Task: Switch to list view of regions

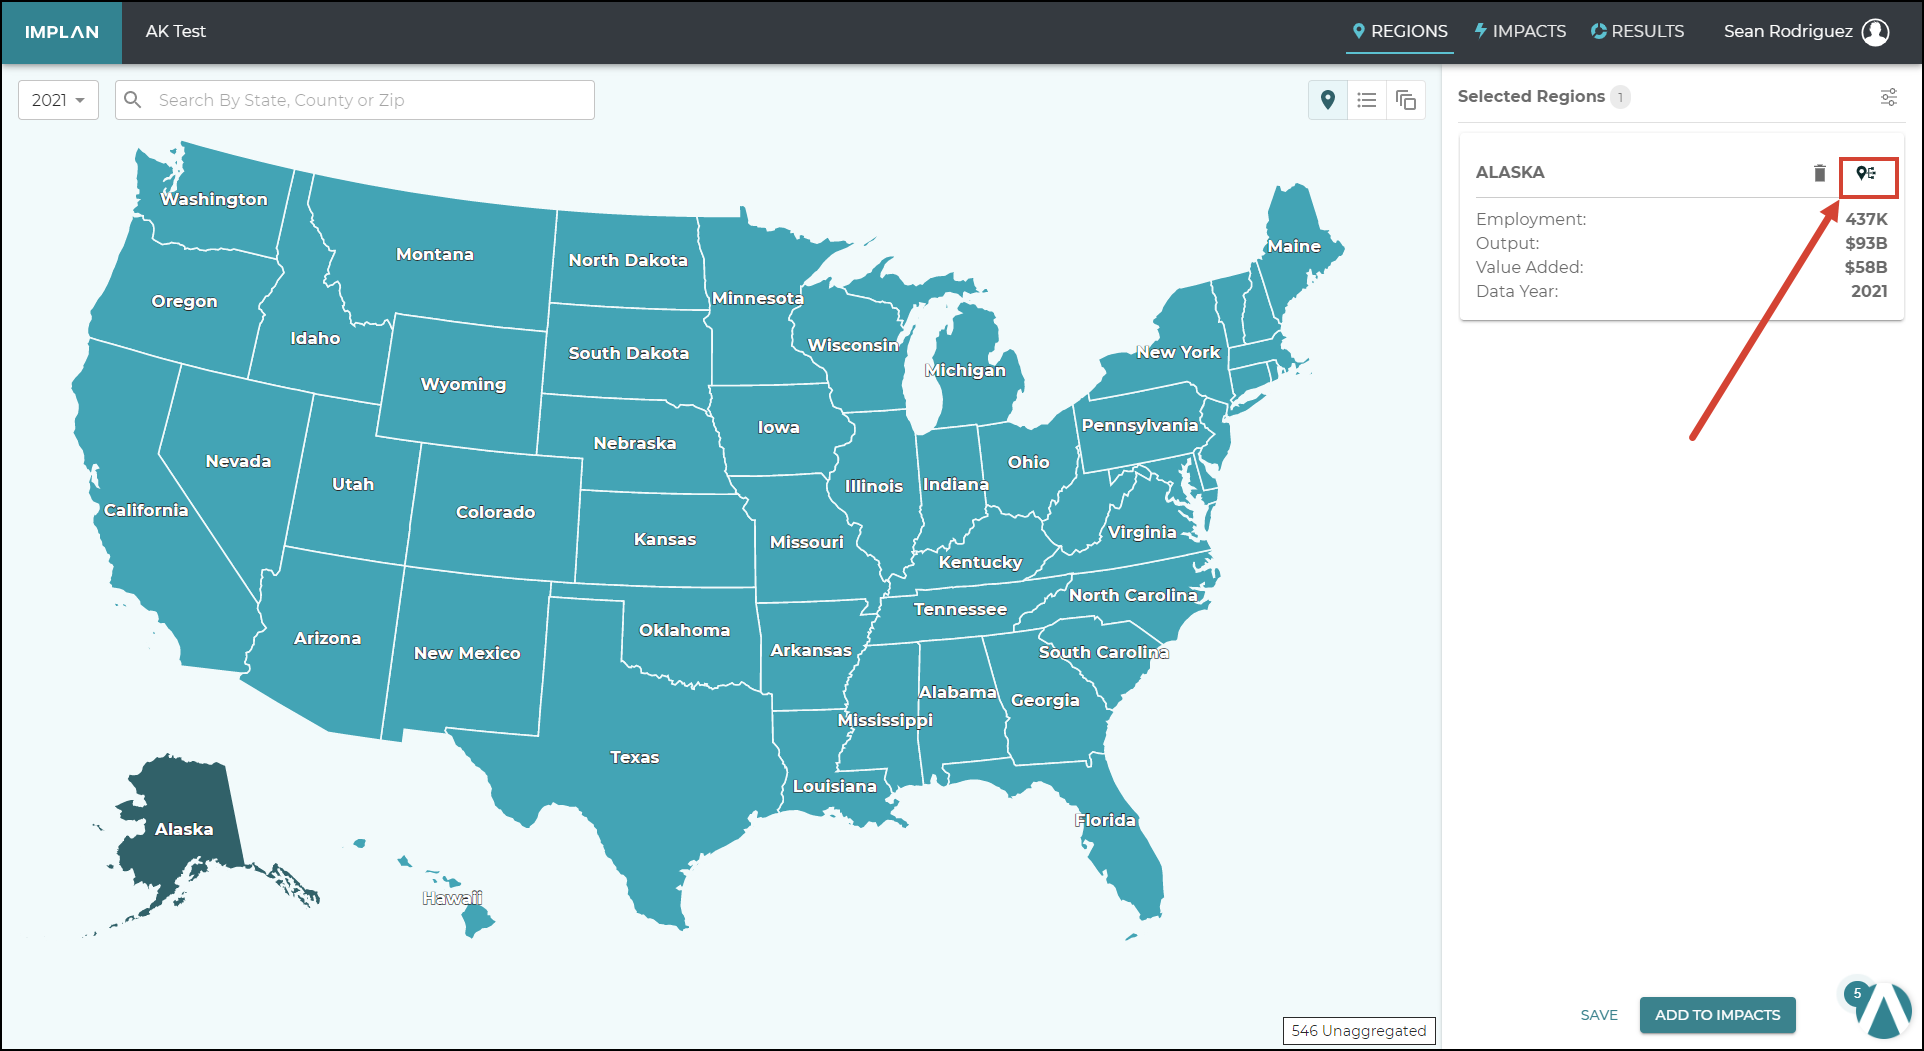Action: (x=1367, y=100)
